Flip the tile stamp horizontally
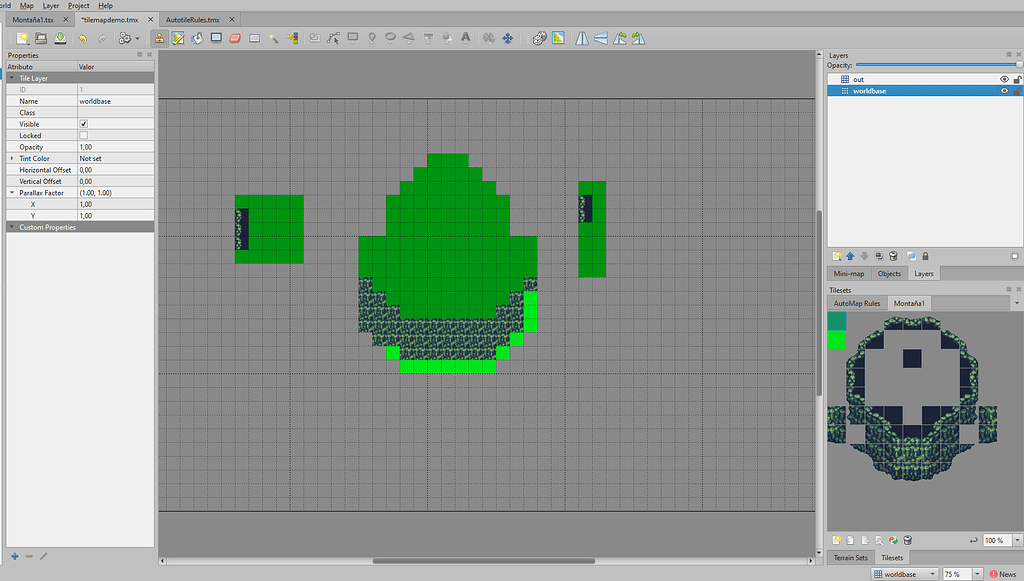Image resolution: width=1024 pixels, height=581 pixels. coord(581,37)
